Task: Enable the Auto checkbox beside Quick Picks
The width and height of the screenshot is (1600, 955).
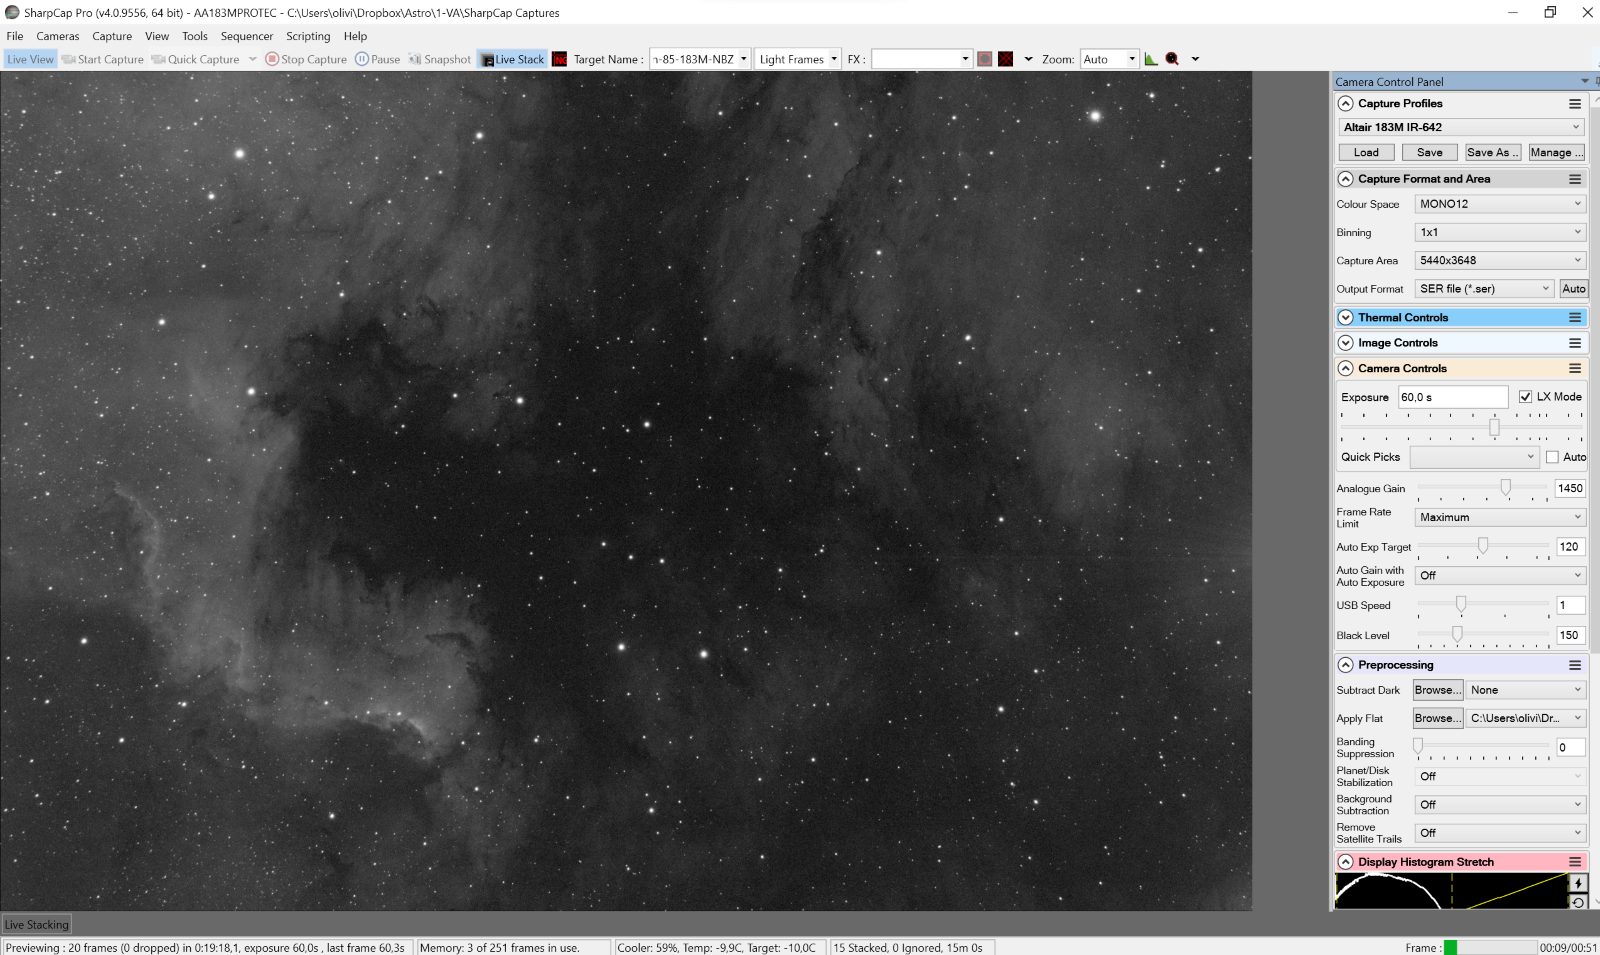Action: [1552, 457]
